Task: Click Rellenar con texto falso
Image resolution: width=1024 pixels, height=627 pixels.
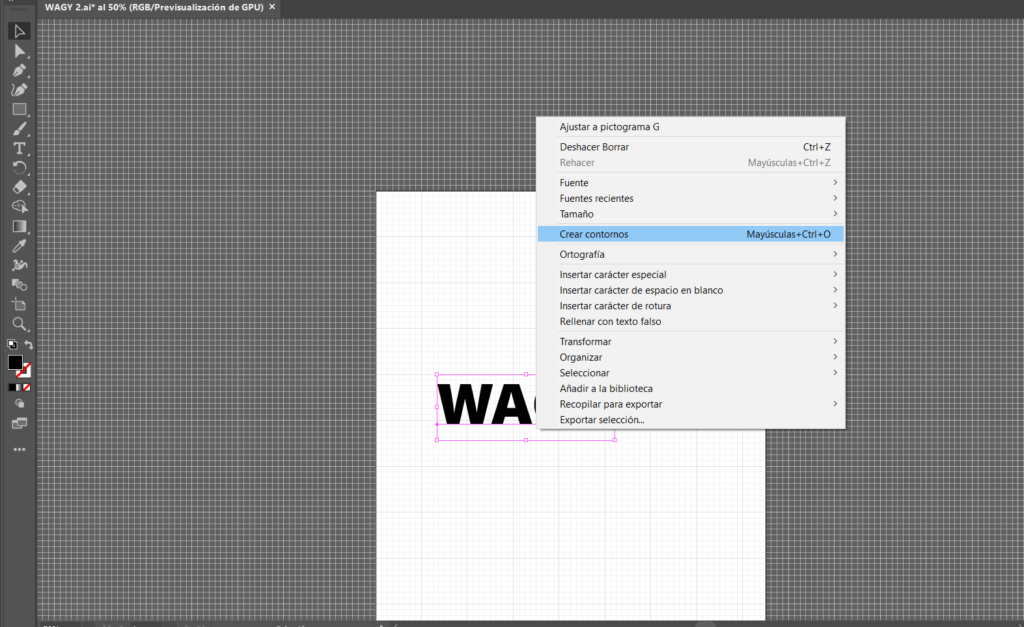Action: pos(610,322)
